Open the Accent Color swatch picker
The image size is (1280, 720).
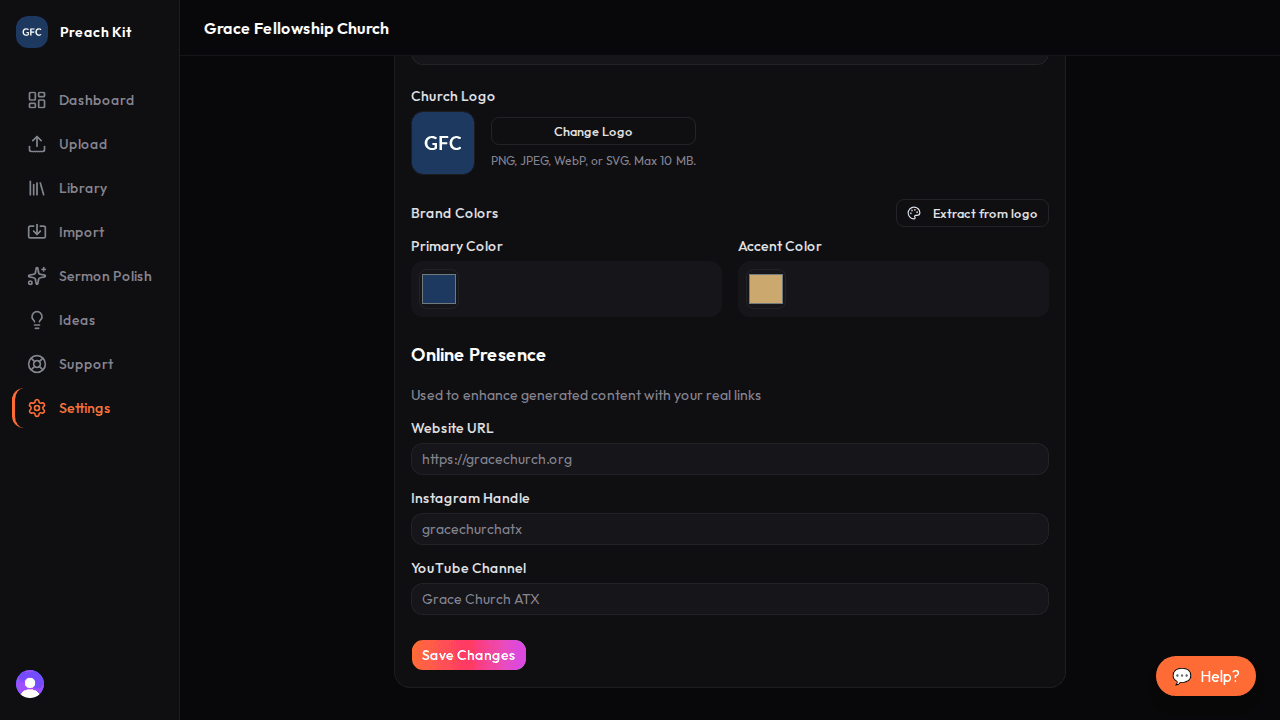click(x=765, y=289)
